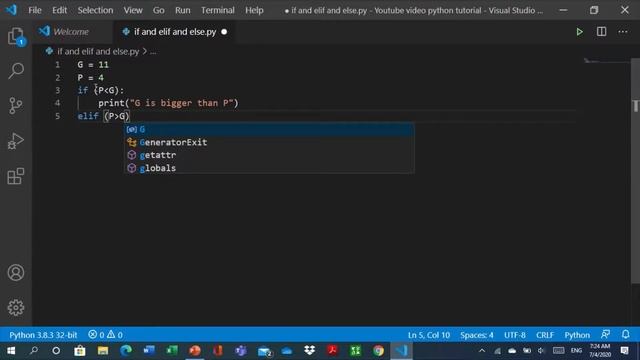
Task: Open Microsoft Teams from the taskbar
Action: coord(241,351)
